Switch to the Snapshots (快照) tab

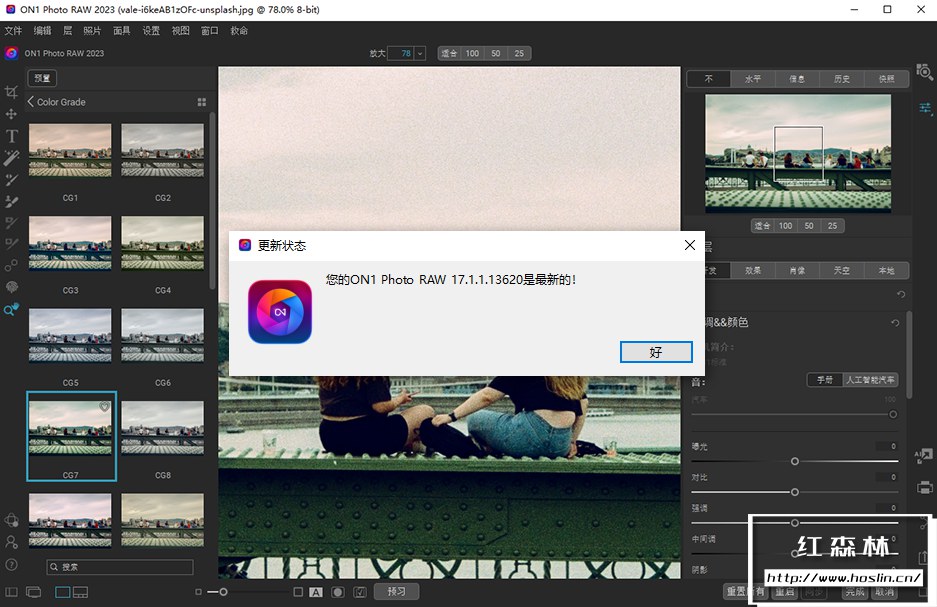click(887, 79)
